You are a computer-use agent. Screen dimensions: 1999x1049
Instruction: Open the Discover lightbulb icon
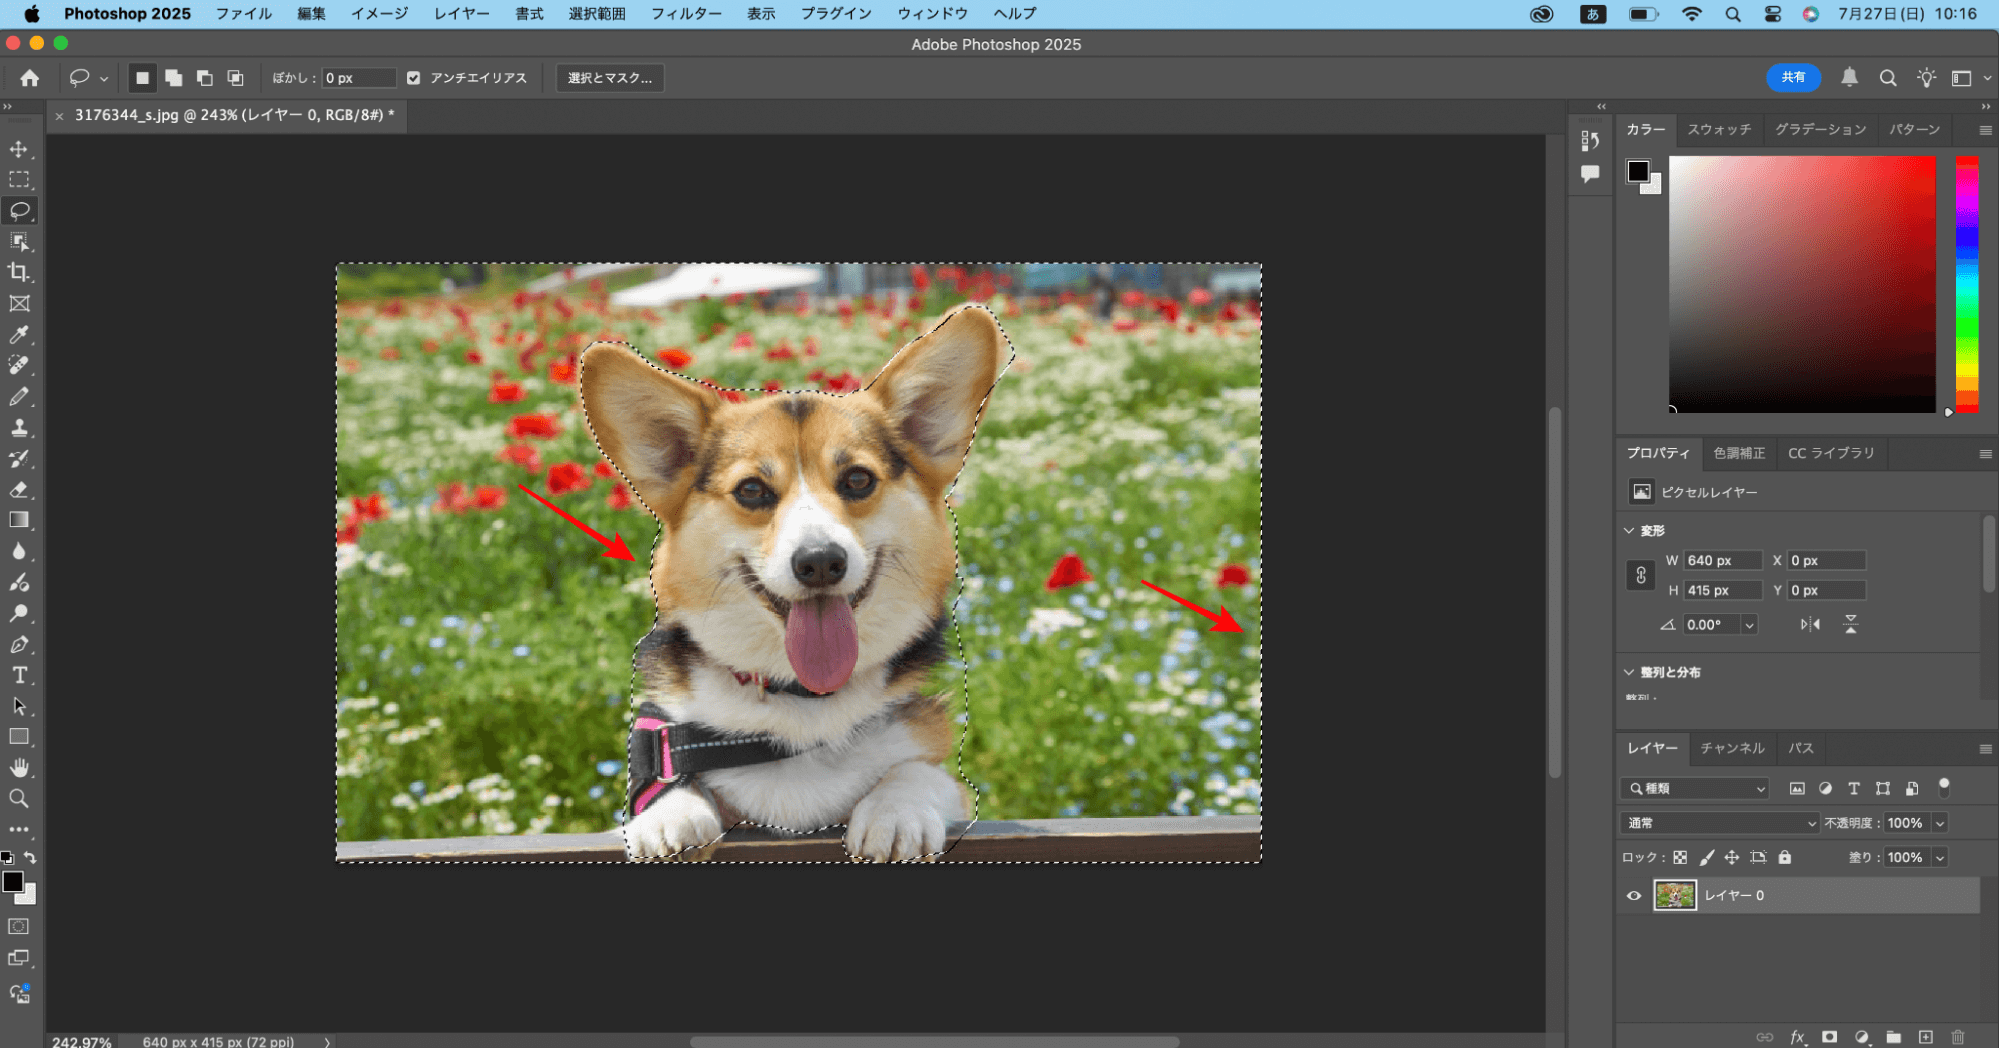pos(1926,77)
